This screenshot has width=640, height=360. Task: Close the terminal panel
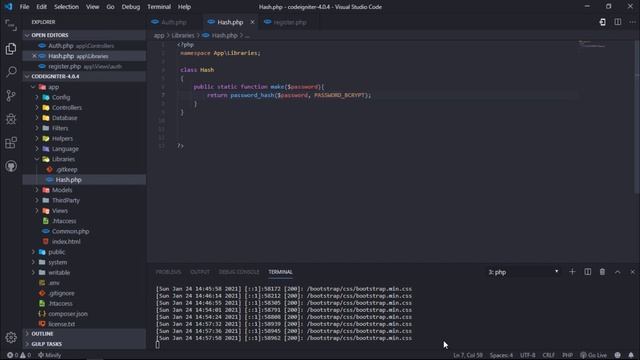[632, 272]
